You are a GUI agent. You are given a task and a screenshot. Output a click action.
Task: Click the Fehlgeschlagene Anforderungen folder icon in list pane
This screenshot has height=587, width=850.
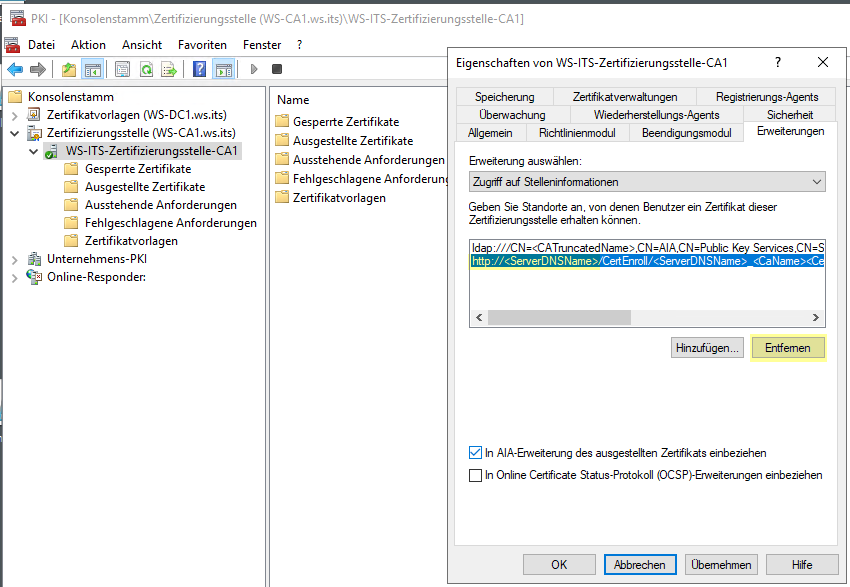[x=282, y=178]
